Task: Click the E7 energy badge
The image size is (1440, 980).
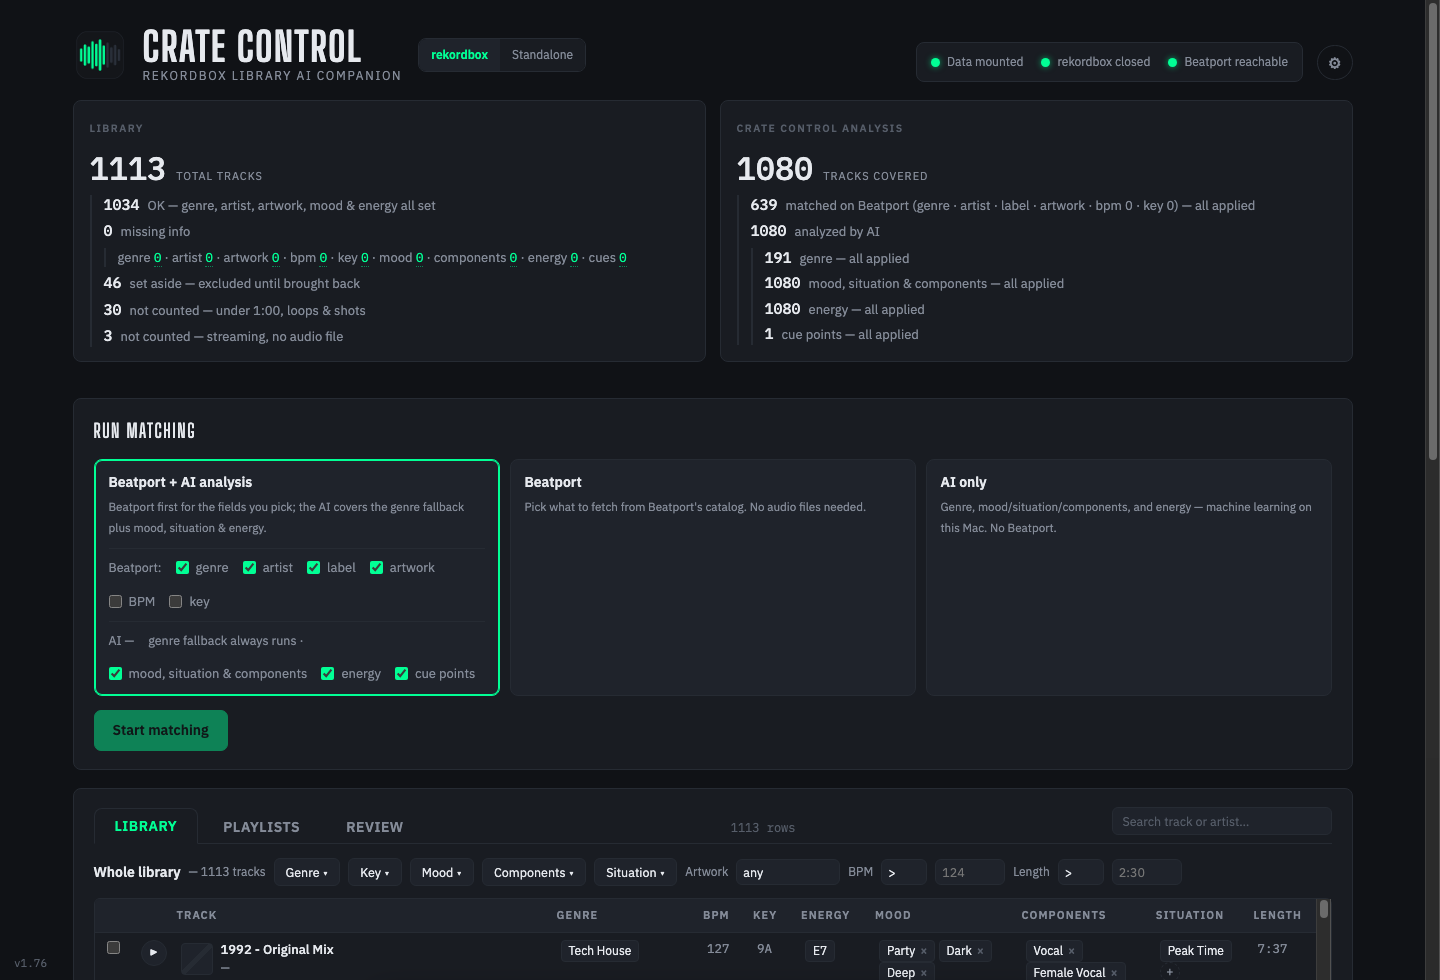Action: [x=820, y=950]
